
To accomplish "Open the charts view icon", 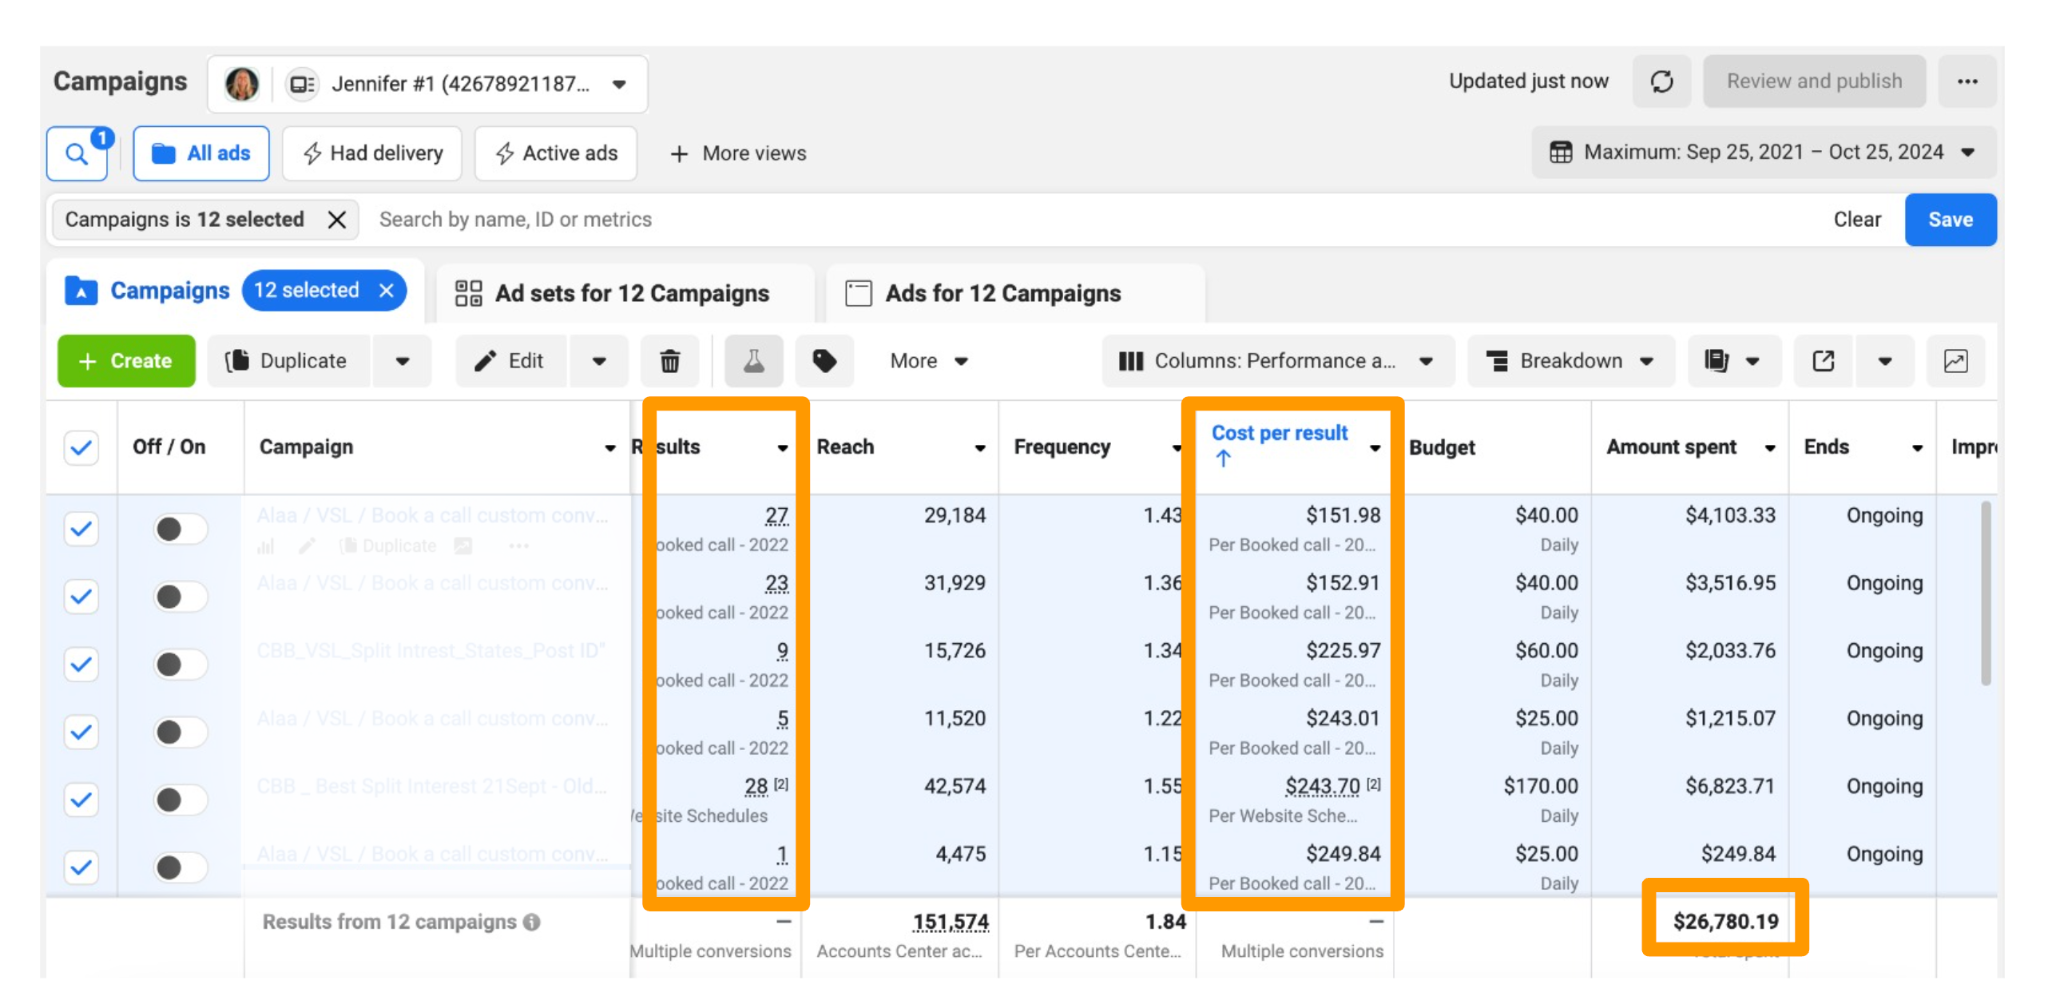I will (1956, 361).
